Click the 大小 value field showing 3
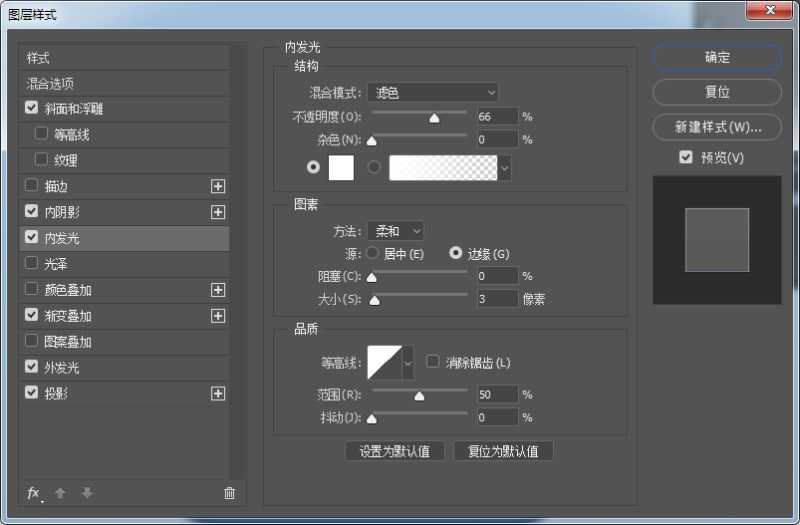This screenshot has height=525, width=800. pyautogui.click(x=497, y=299)
